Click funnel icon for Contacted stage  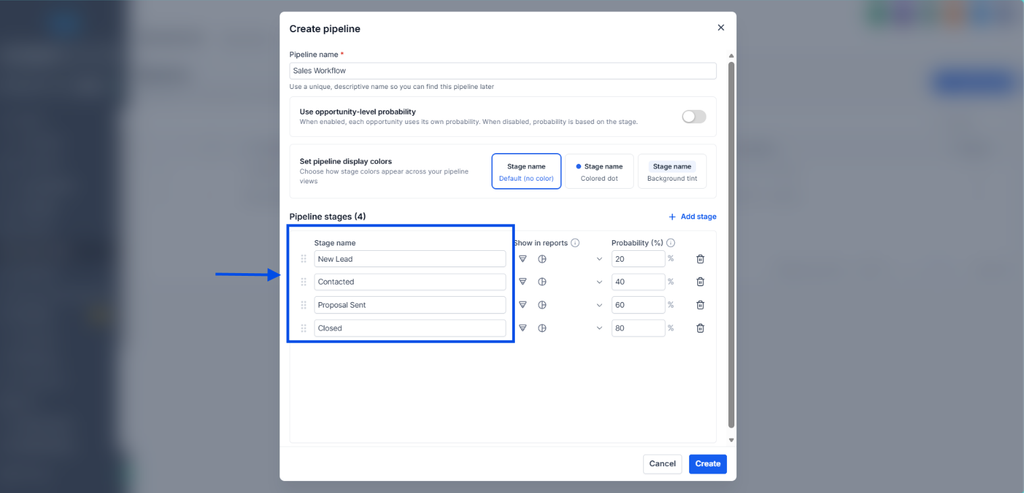pos(522,281)
